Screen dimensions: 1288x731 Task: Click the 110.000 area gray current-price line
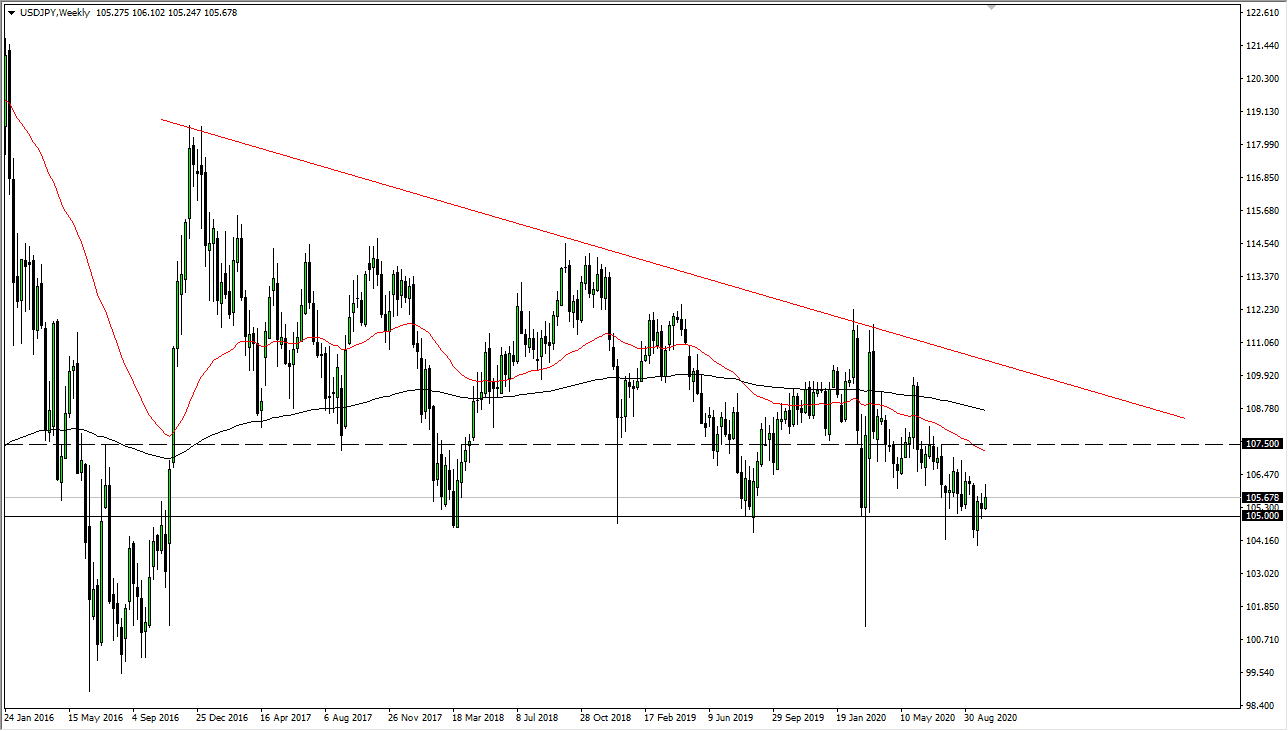(600, 497)
